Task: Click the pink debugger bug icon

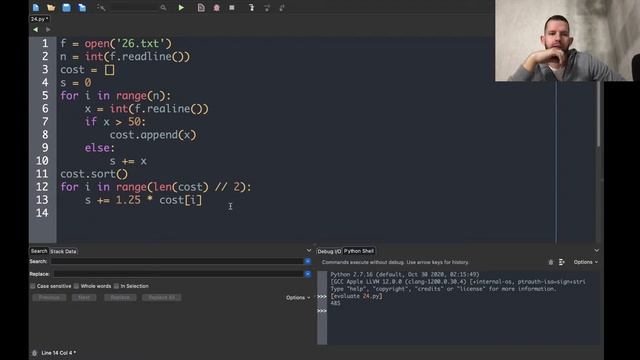Action: 216,7
